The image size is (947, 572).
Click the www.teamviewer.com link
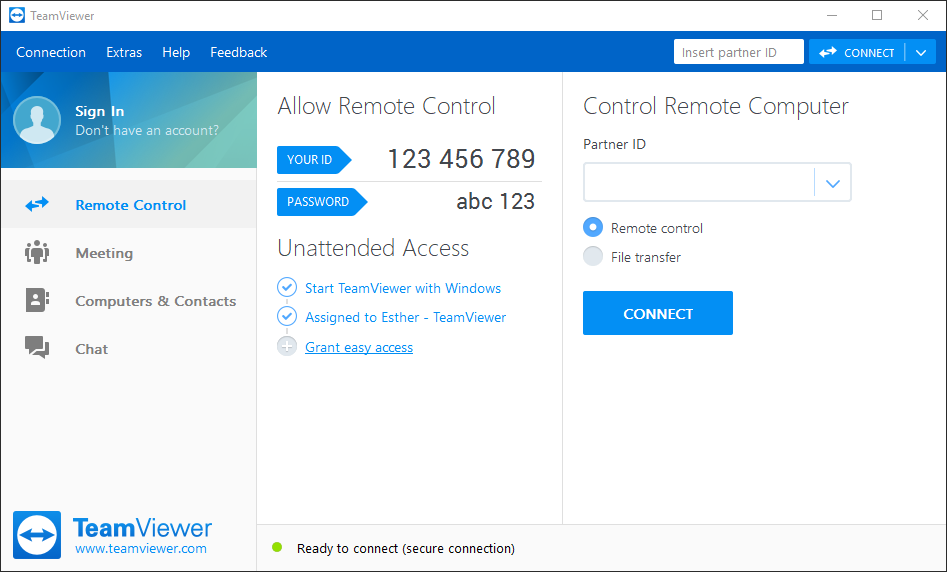pyautogui.click(x=141, y=549)
